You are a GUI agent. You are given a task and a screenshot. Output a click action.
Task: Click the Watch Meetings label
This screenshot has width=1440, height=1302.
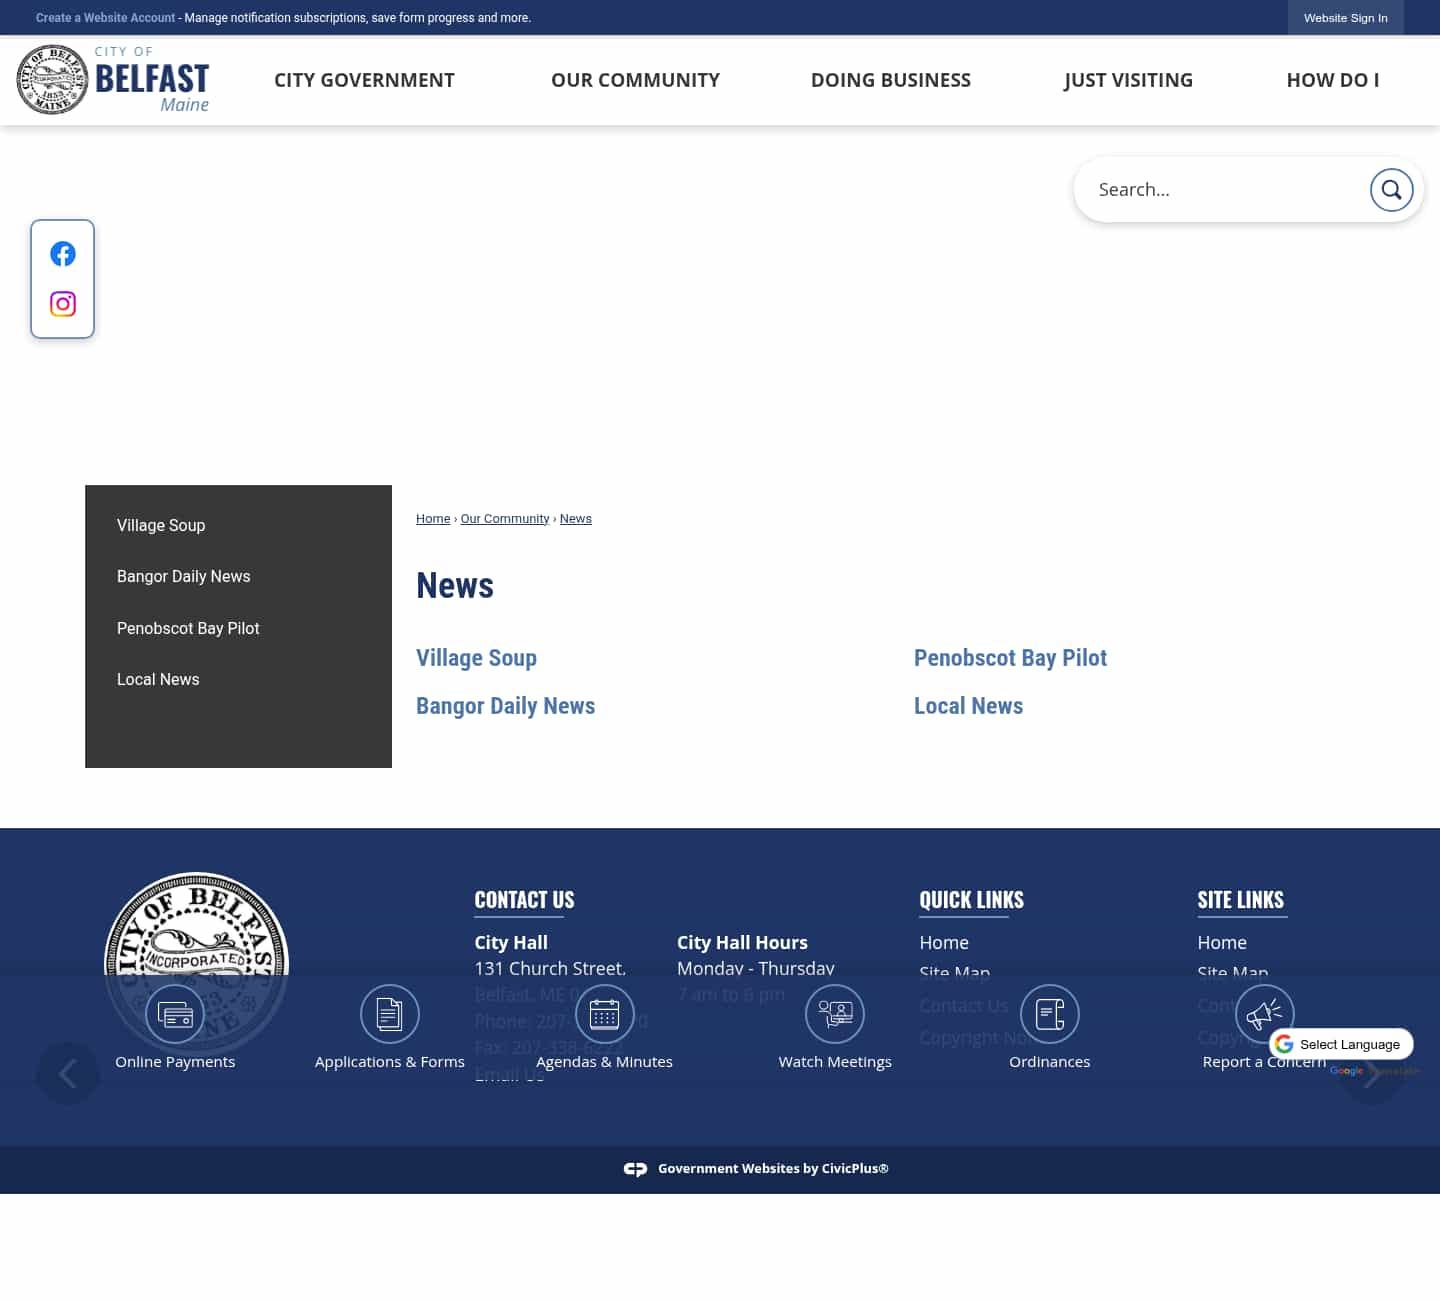click(x=835, y=1062)
